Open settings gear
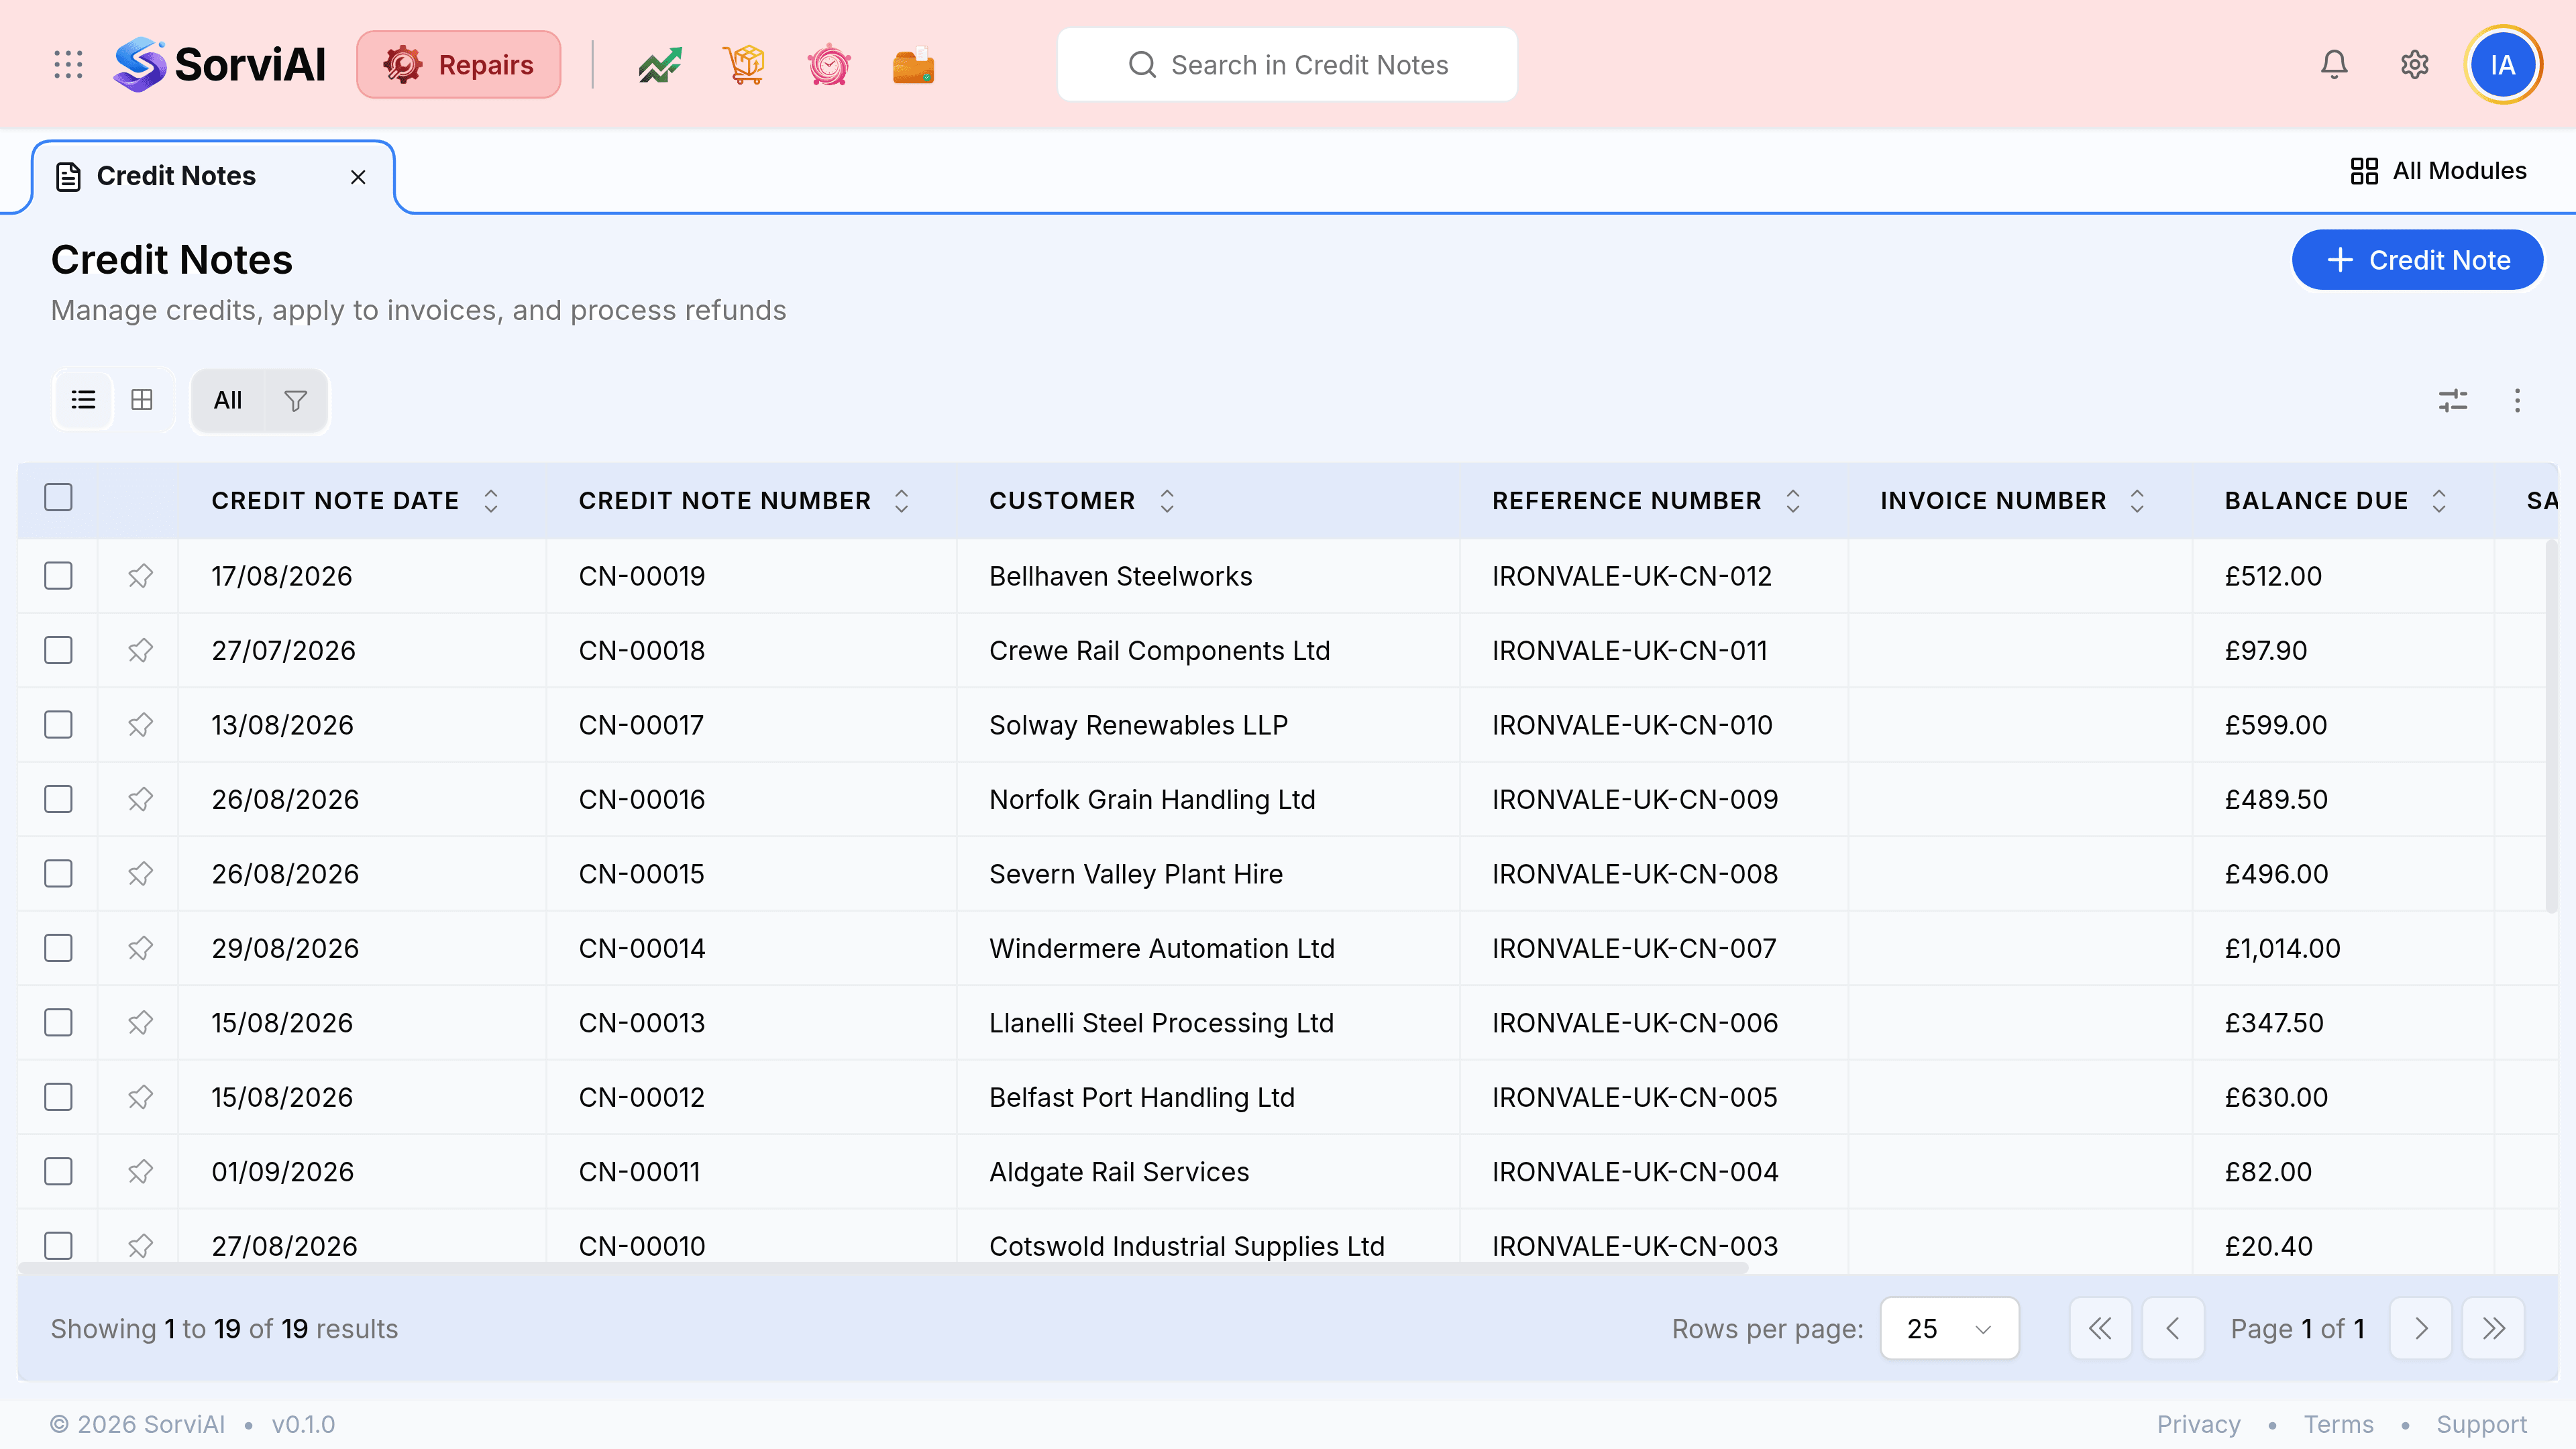The height and width of the screenshot is (1449, 2576). [2415, 65]
